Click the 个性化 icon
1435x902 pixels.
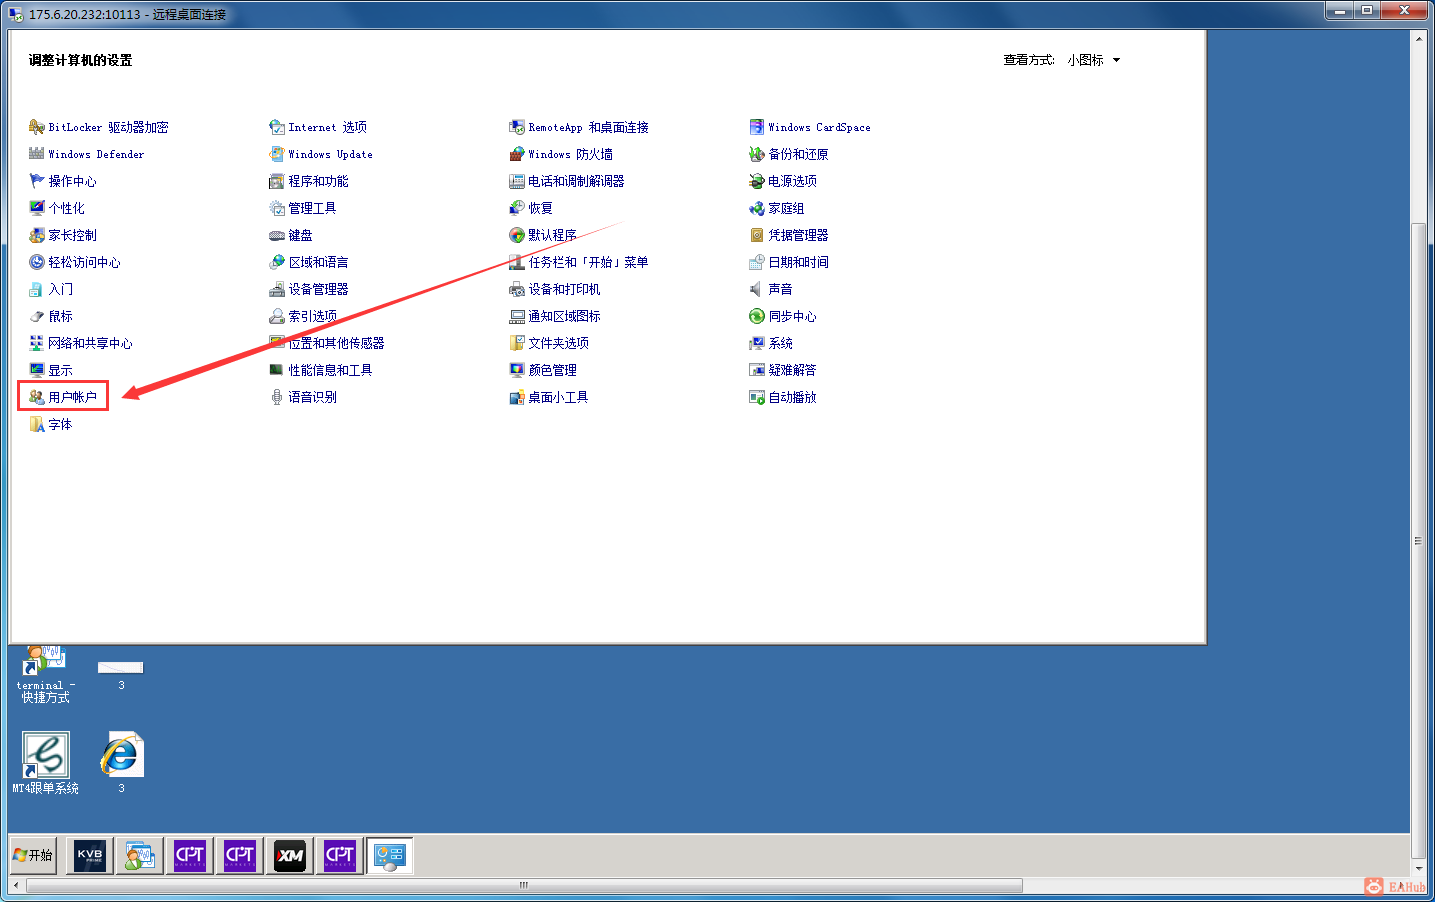[x=37, y=208]
